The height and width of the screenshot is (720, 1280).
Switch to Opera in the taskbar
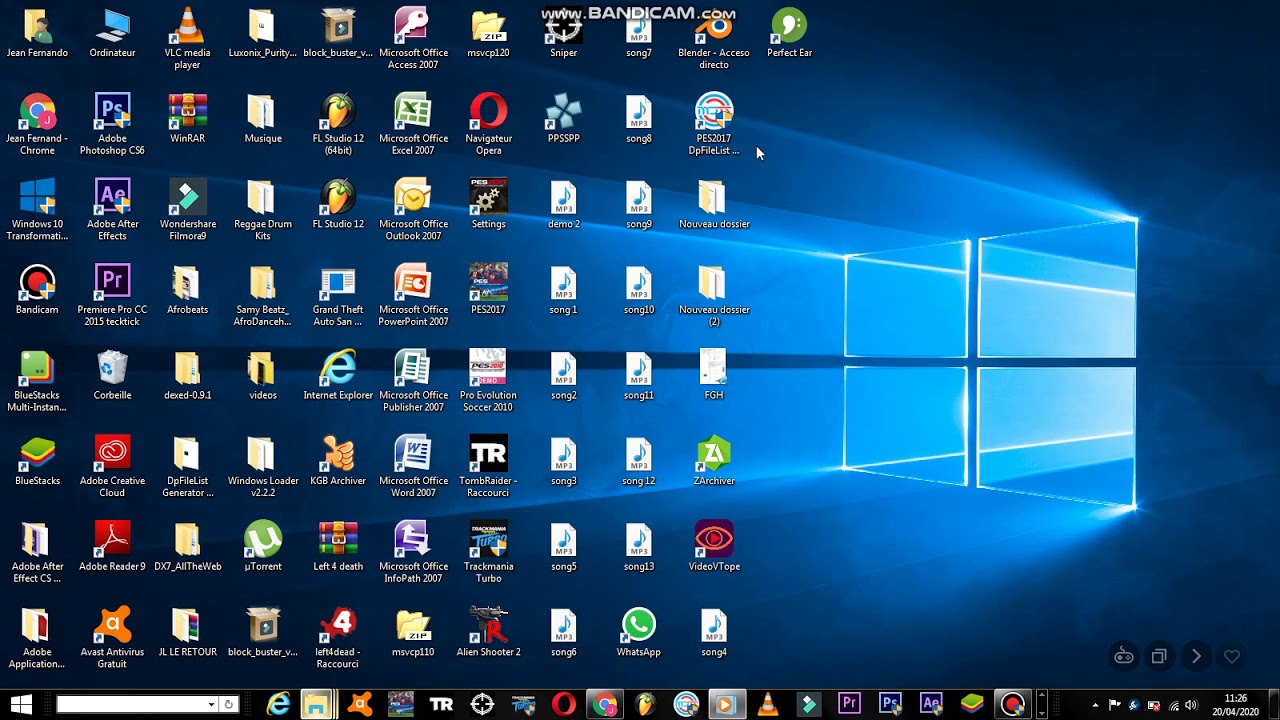[x=564, y=704]
